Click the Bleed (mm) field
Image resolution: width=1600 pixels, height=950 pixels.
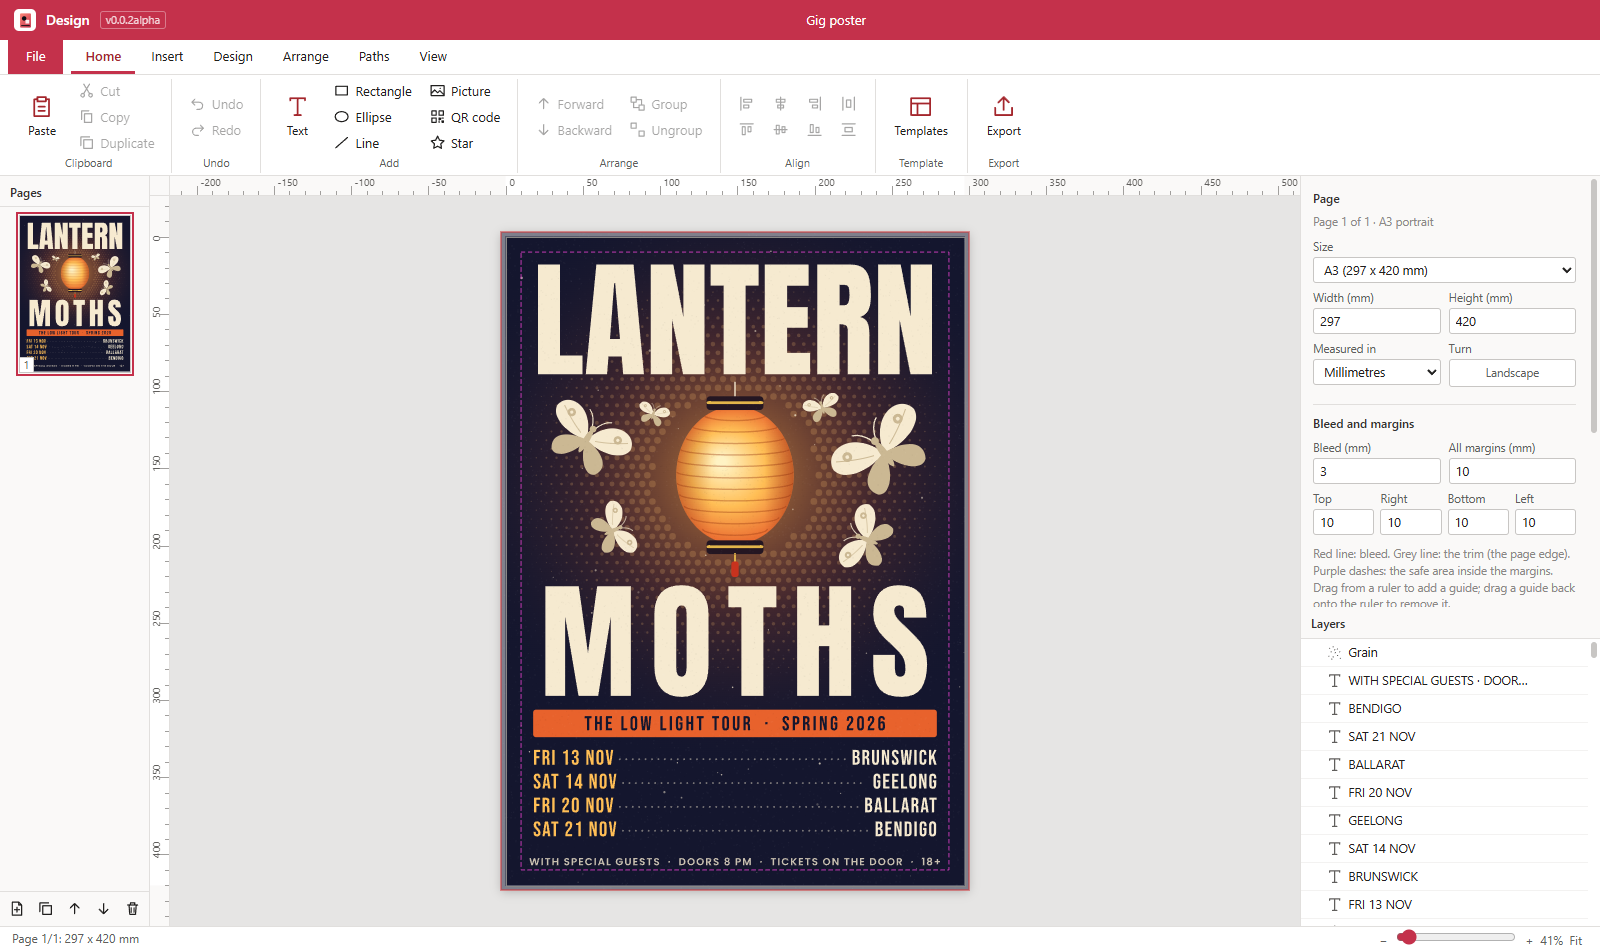click(1376, 471)
